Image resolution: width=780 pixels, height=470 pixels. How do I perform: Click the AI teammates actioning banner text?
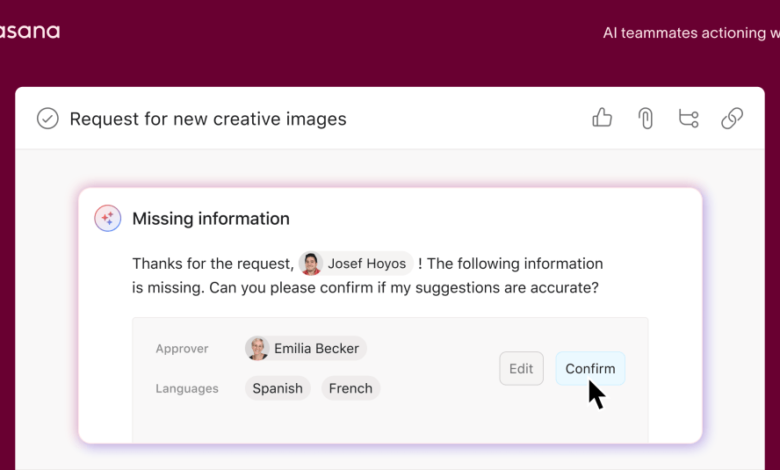(x=691, y=33)
